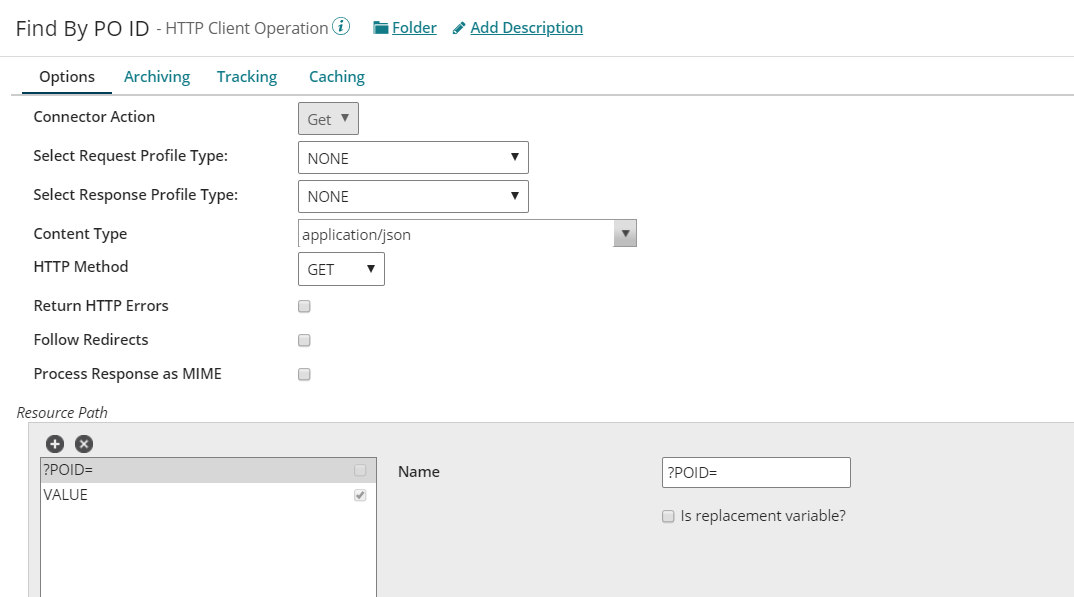This screenshot has width=1074, height=597.
Task: Toggle the Follow Redirects checkbox
Action: pos(305,340)
